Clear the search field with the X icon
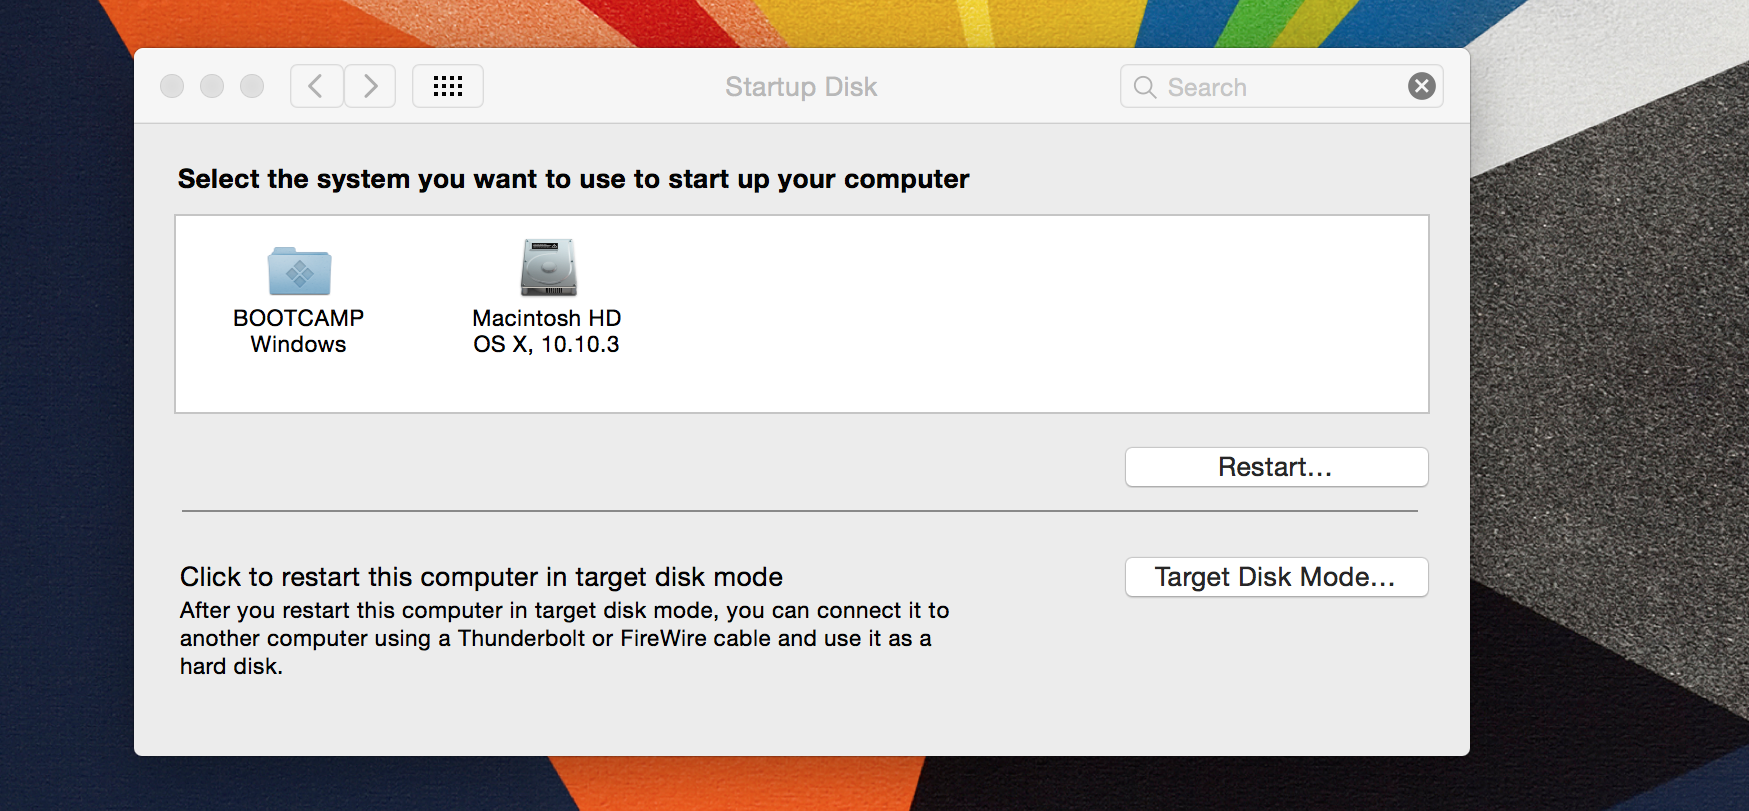The height and width of the screenshot is (811, 1749). point(1421,86)
